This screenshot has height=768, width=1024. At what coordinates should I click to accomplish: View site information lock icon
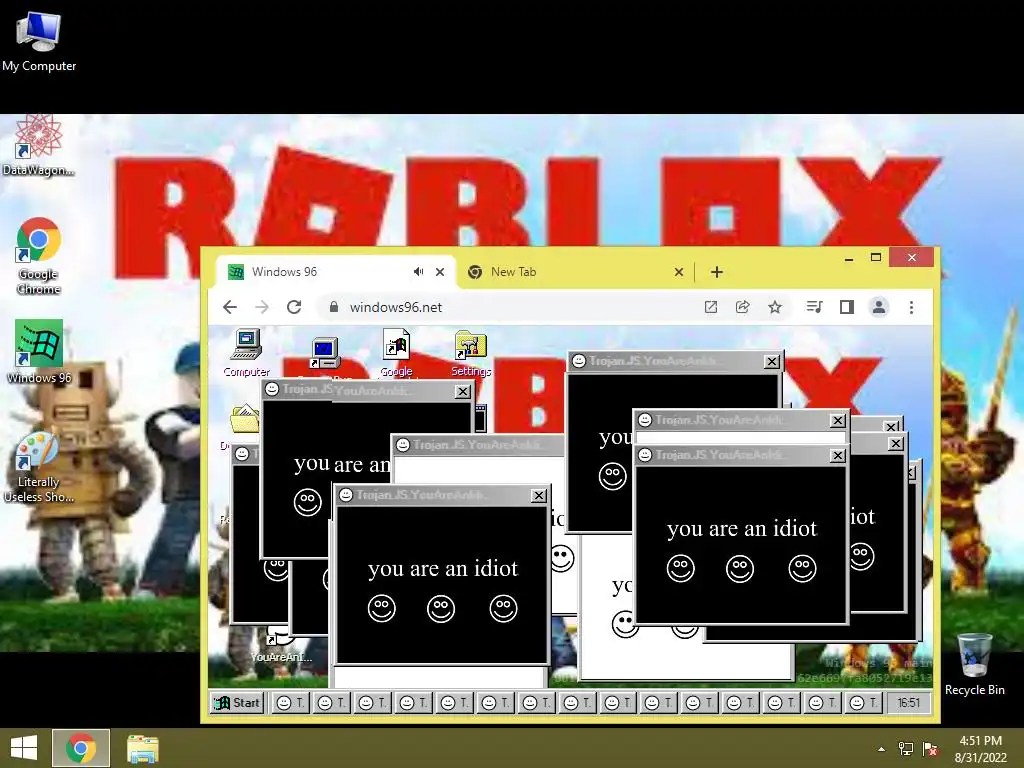tap(334, 307)
